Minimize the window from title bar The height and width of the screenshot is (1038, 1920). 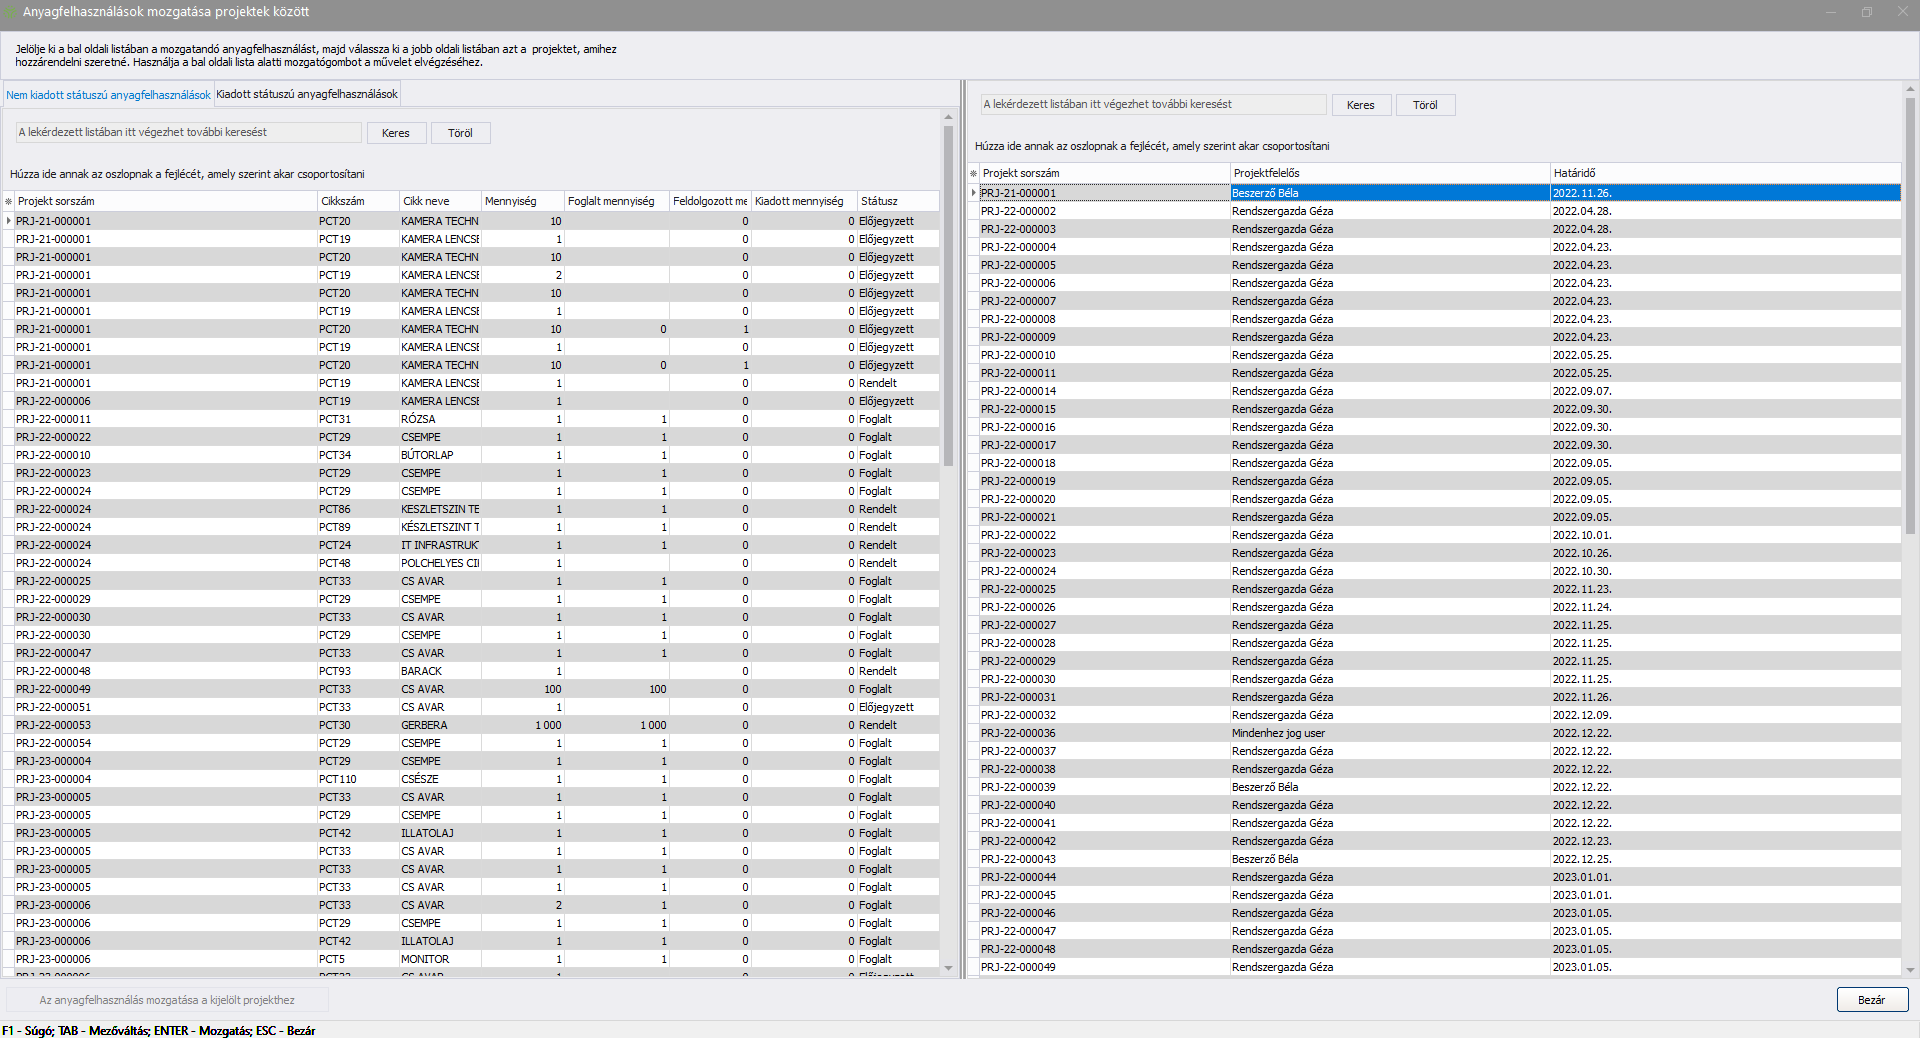click(1831, 12)
